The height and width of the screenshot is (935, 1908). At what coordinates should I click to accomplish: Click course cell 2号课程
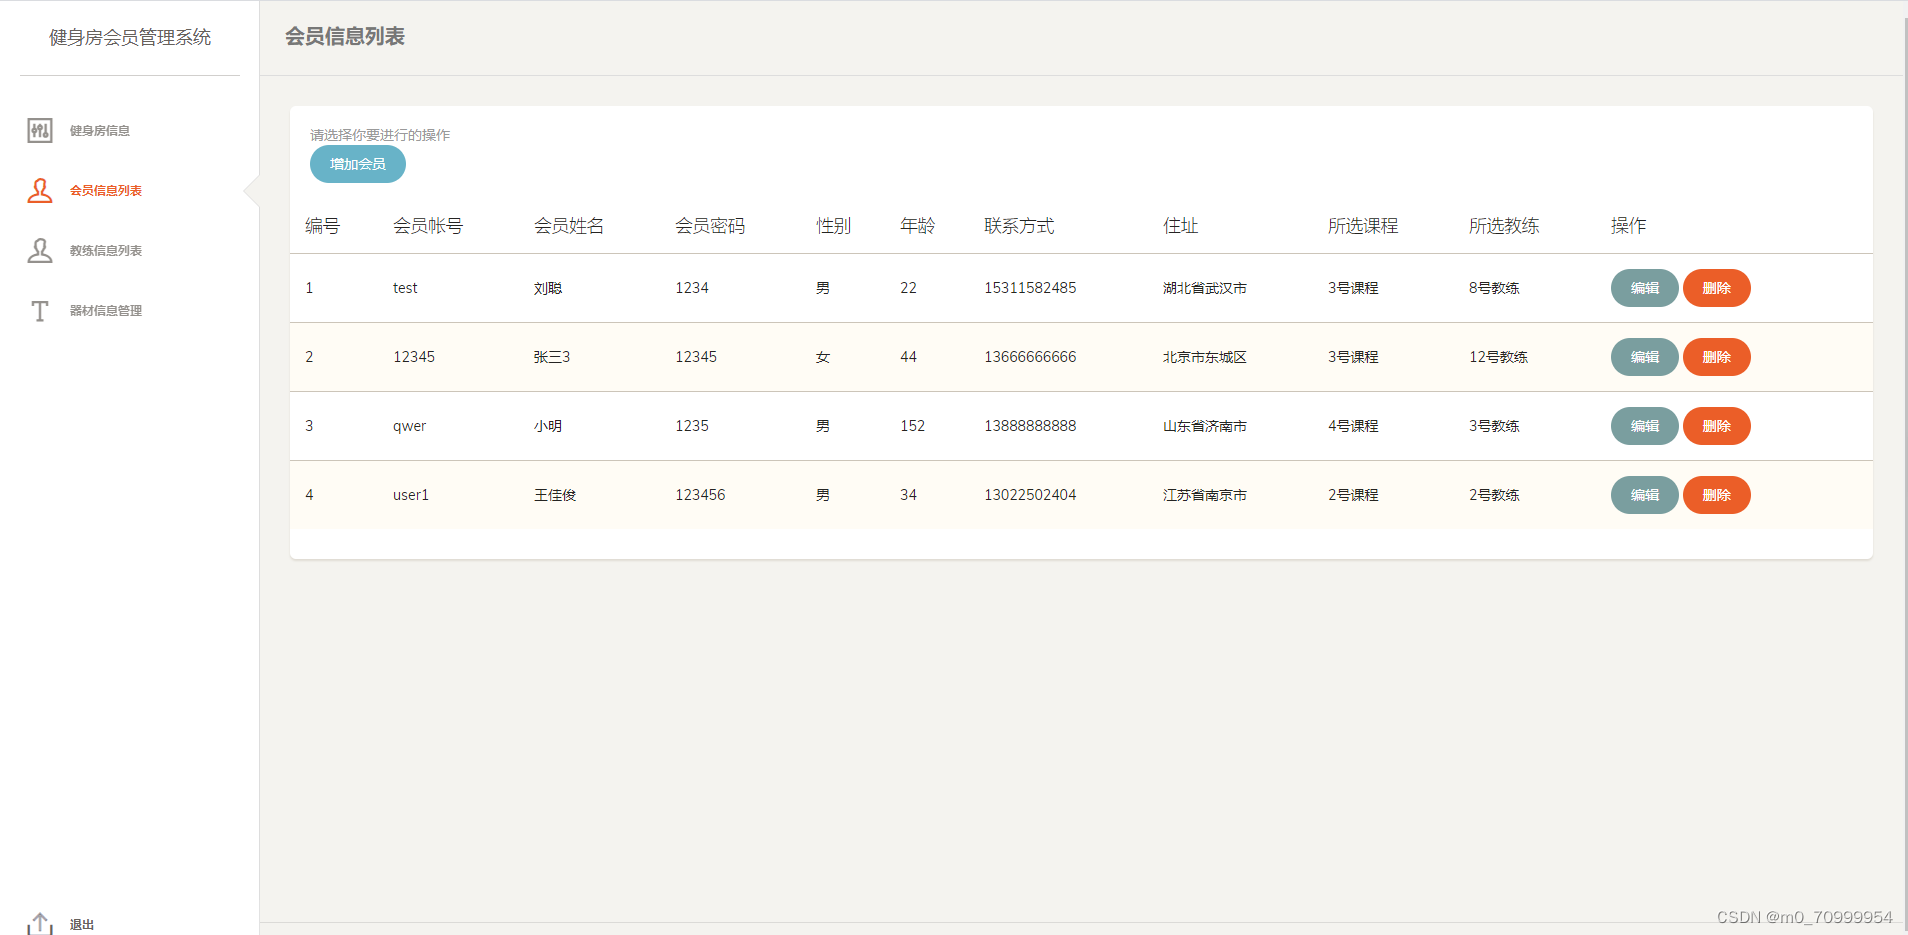point(1353,495)
